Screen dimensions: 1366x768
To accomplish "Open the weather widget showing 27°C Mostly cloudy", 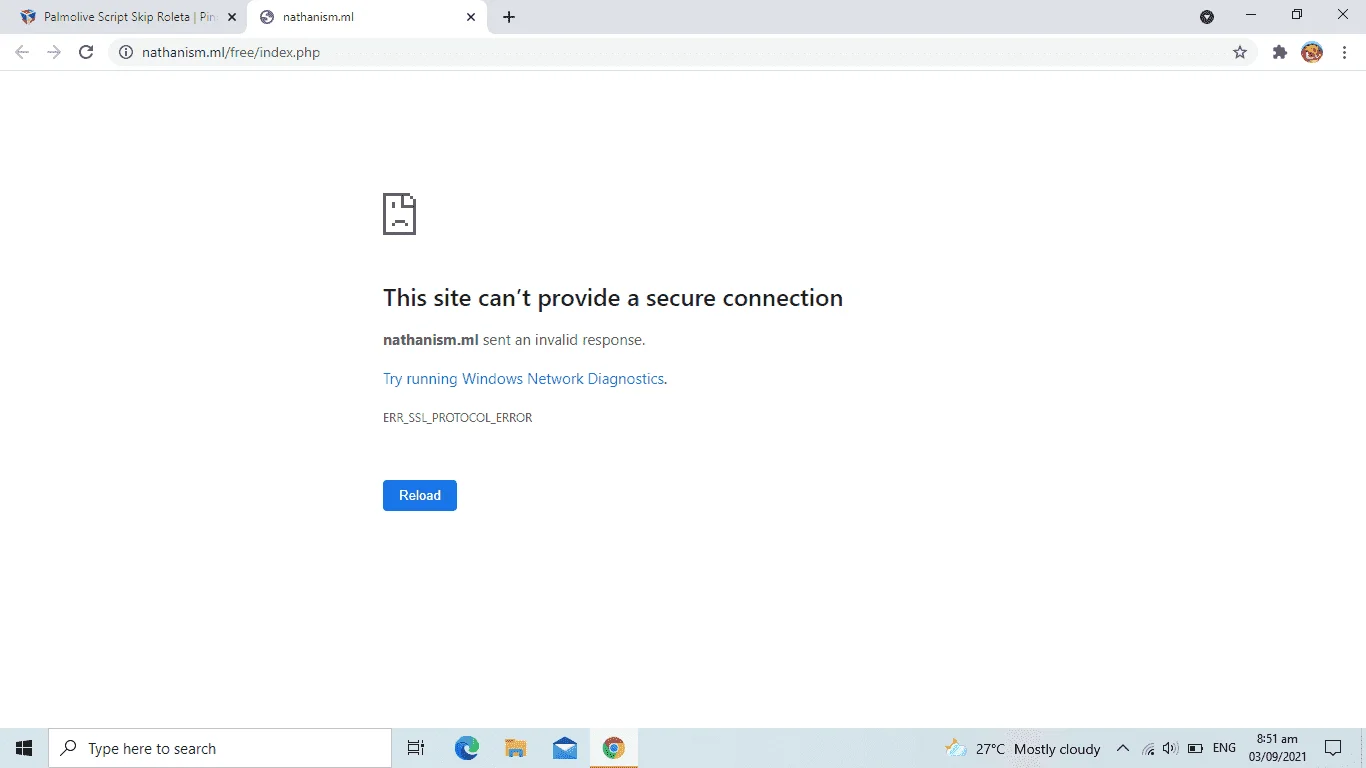I will click(x=1022, y=748).
